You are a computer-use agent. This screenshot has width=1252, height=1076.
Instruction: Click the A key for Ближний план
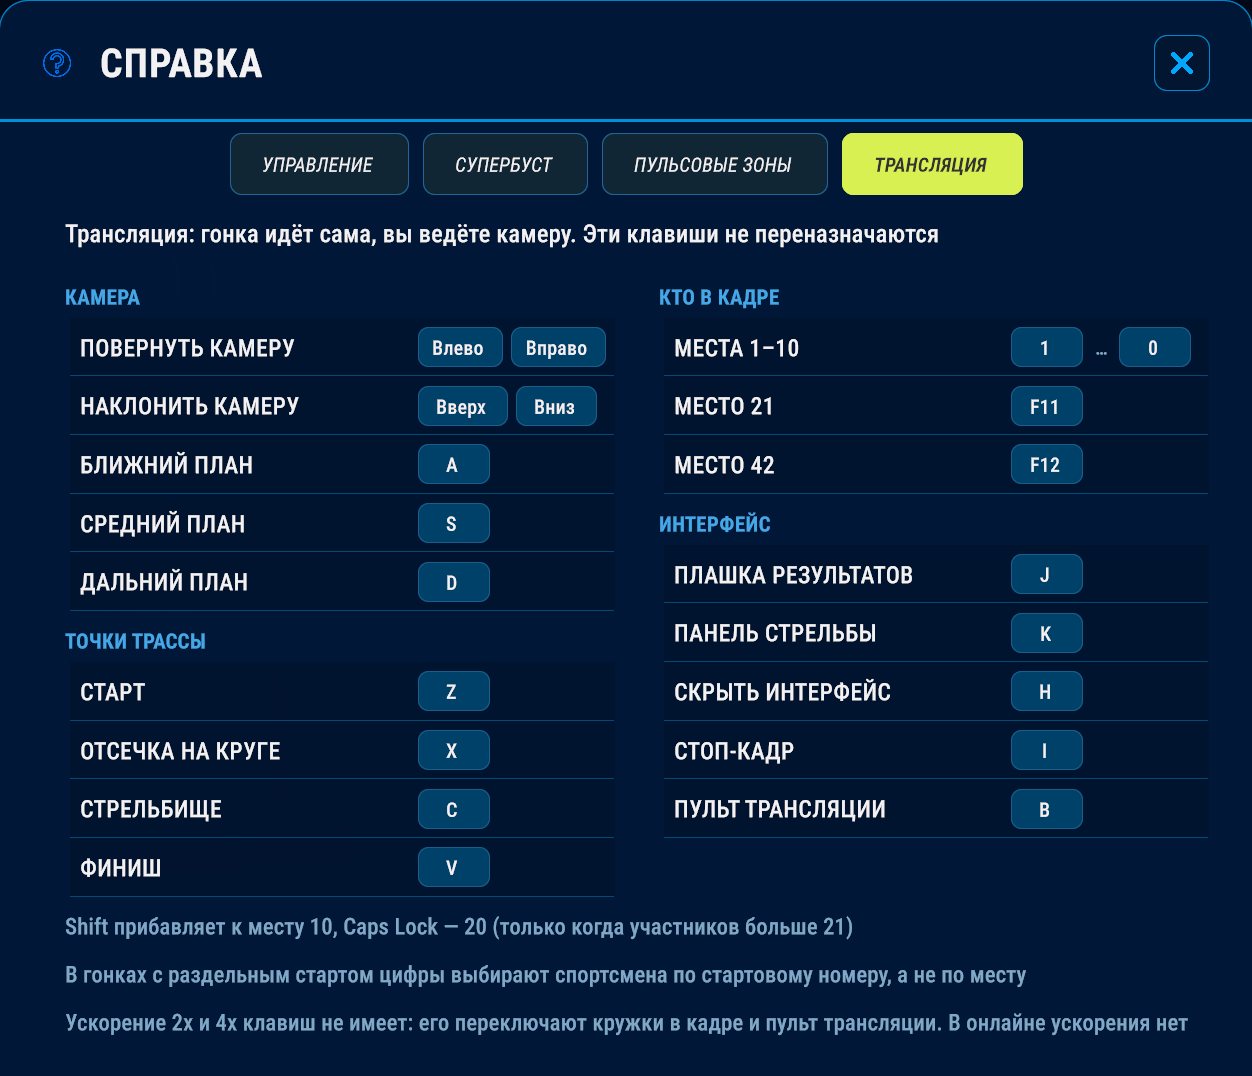tap(453, 465)
